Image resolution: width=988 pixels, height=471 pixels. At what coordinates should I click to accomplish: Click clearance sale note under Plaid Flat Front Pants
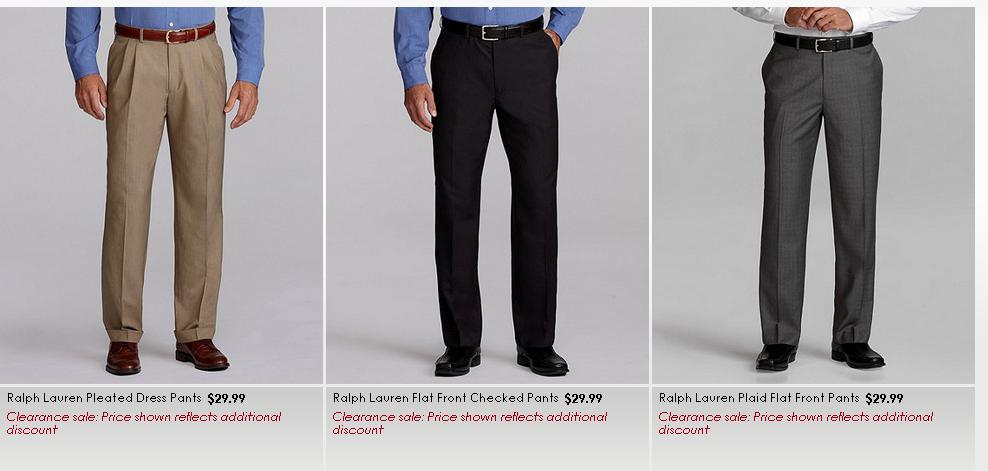pyautogui.click(x=795, y=423)
